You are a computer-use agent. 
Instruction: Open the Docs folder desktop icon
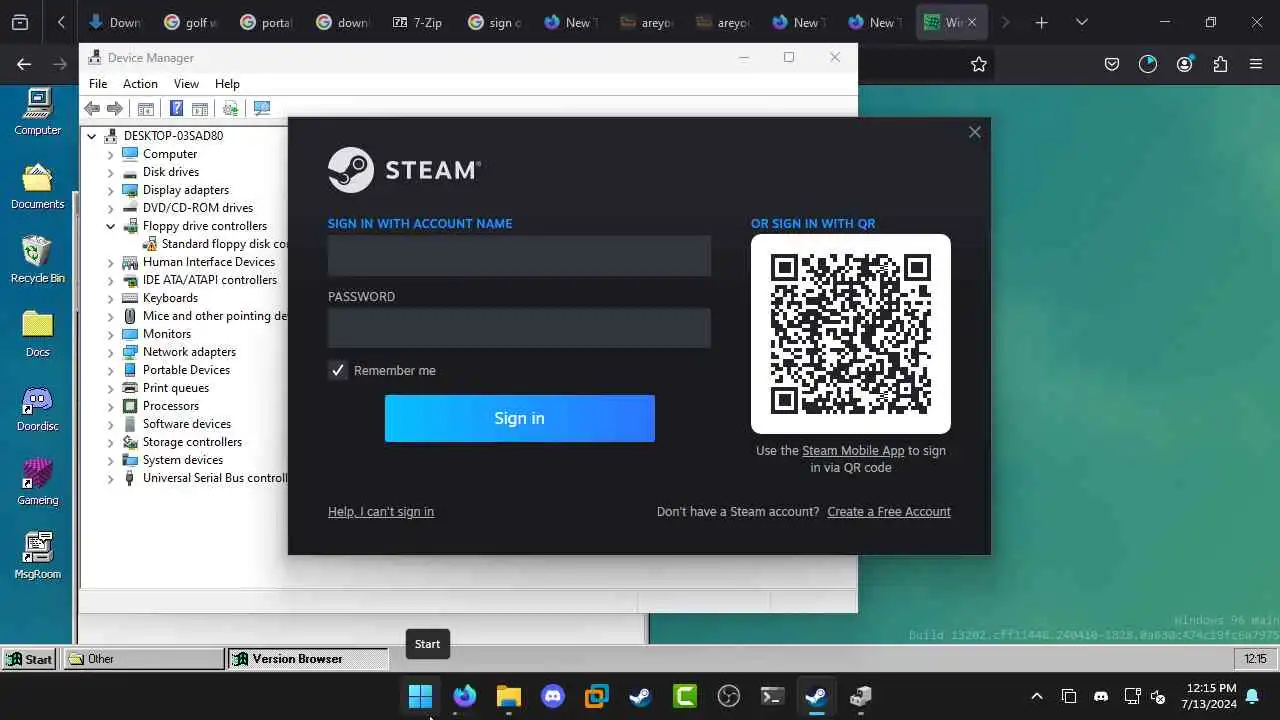(x=38, y=334)
